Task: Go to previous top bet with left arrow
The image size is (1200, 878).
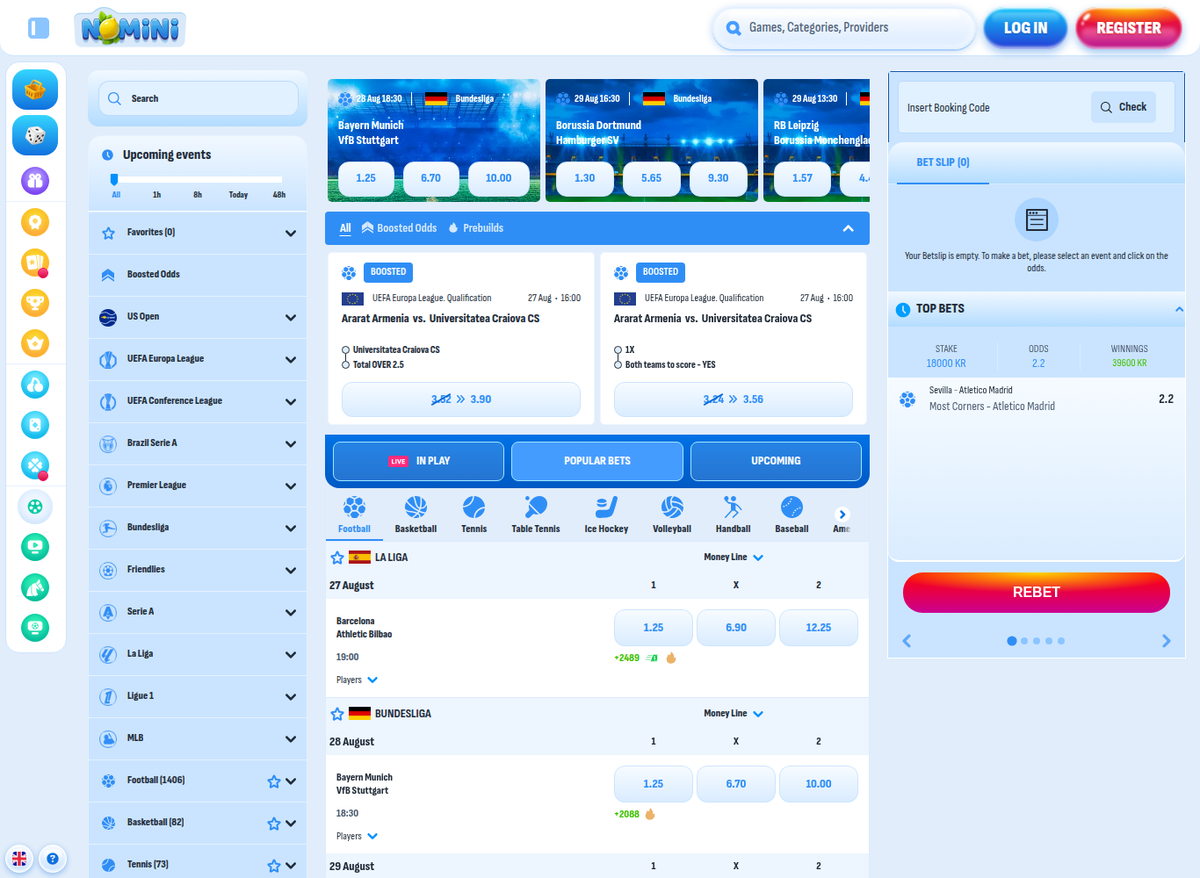Action: 907,641
